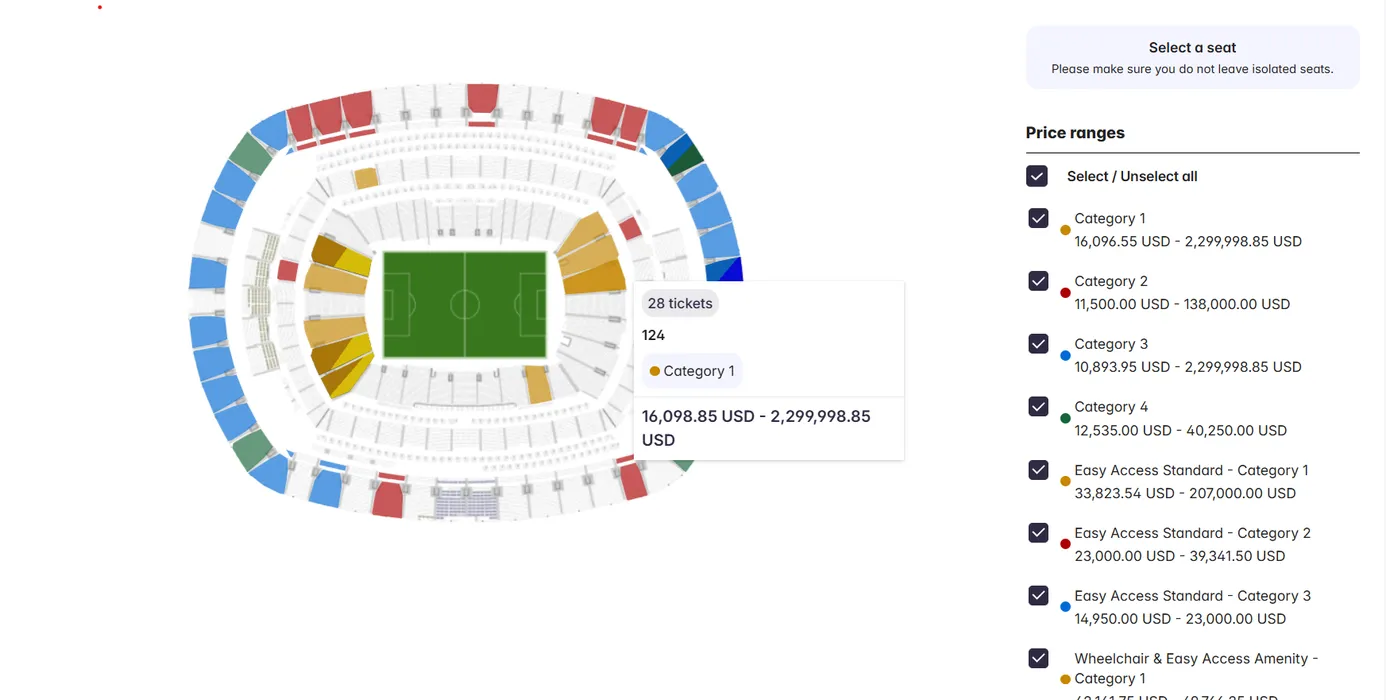Toggle Easy Access Standard - Category 3 checkbox
This screenshot has width=1386, height=700.
[x=1038, y=596]
